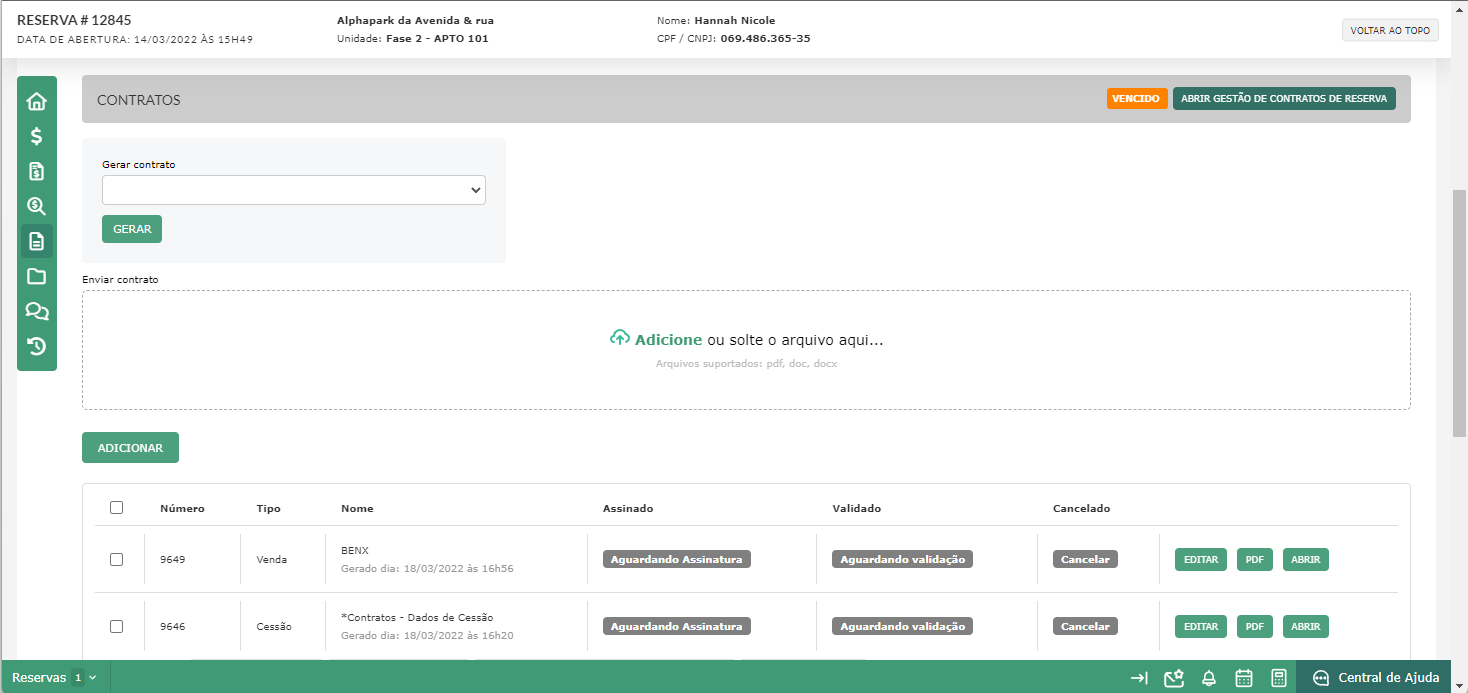This screenshot has width=1468, height=693.
Task: Check the box for contract 9649
Action: pos(116,559)
